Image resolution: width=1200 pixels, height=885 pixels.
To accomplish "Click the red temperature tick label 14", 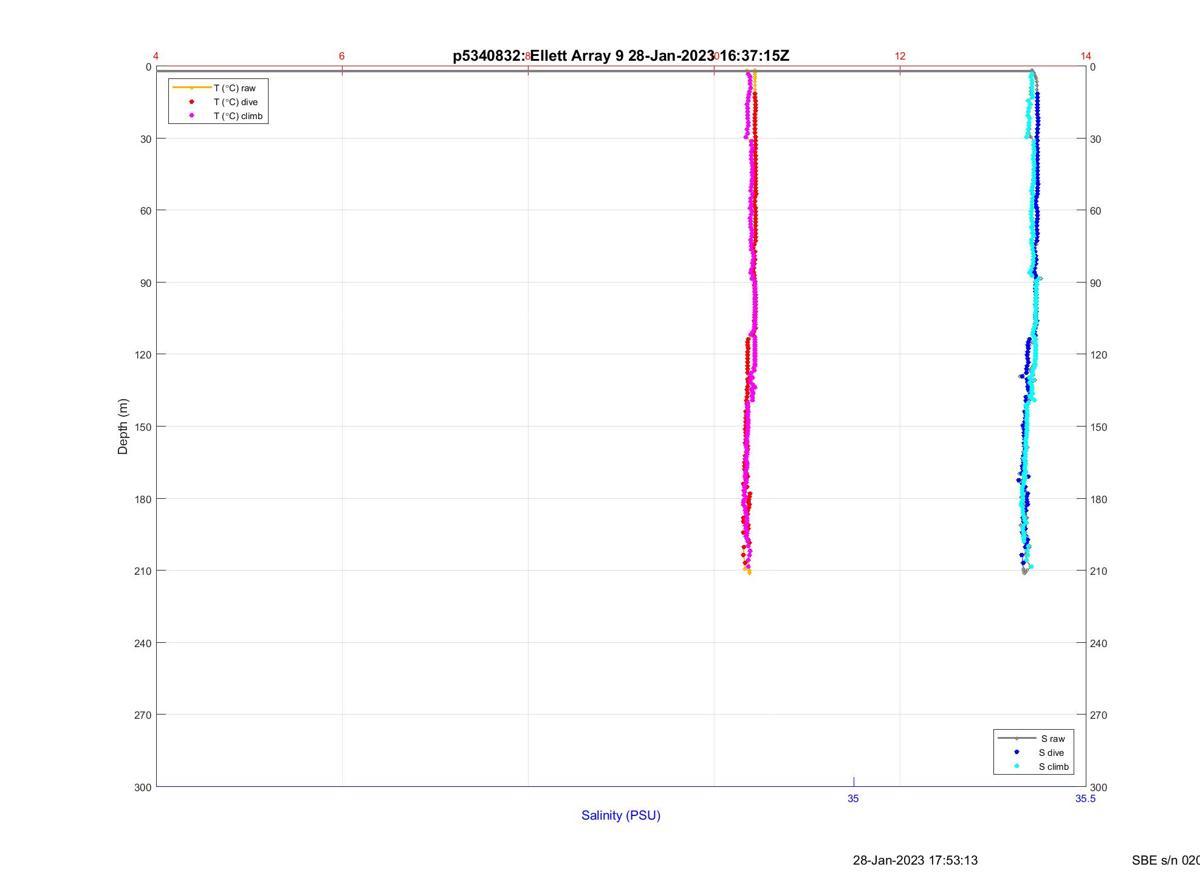I will [x=1086, y=56].
